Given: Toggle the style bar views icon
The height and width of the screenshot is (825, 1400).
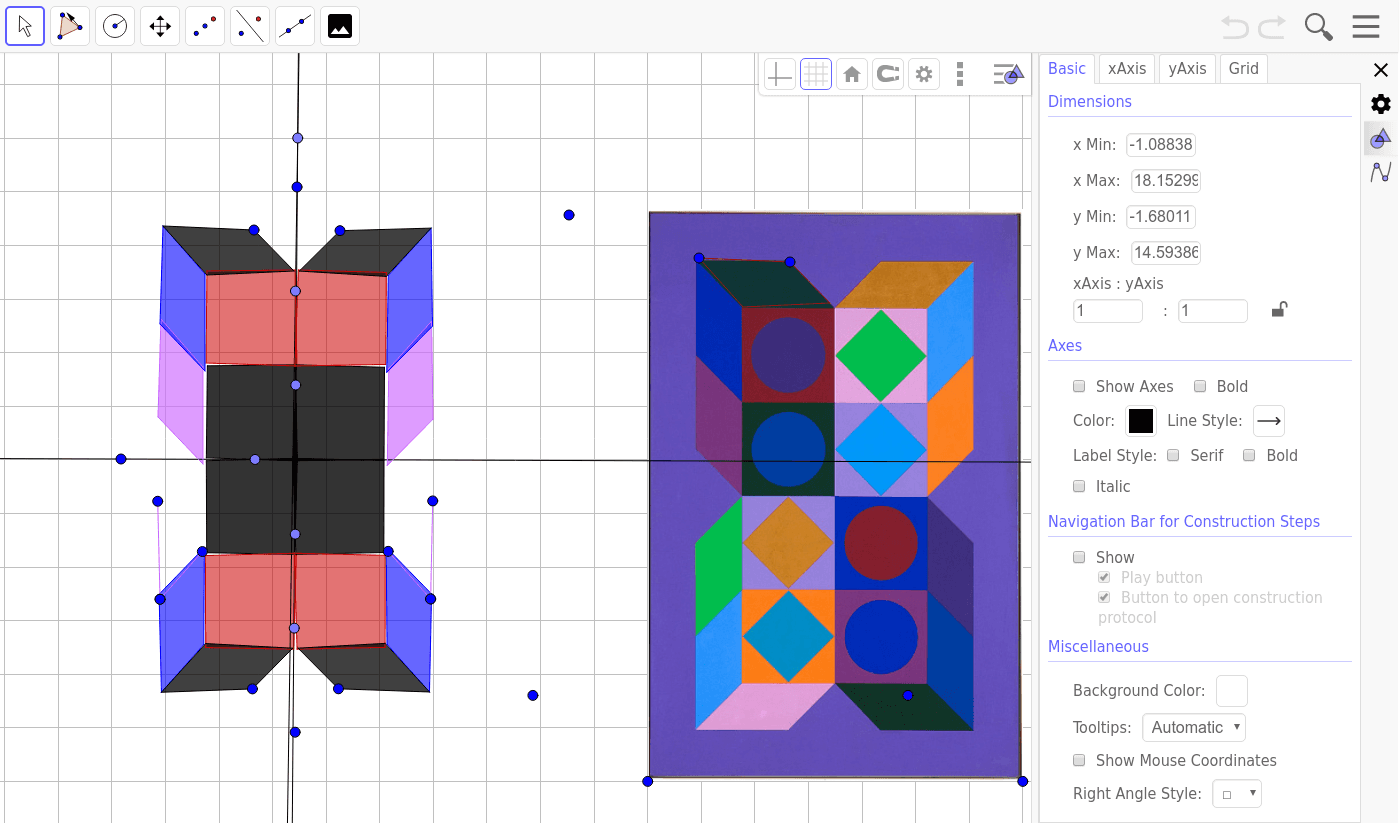Looking at the screenshot, I should pyautogui.click(x=1009, y=74).
